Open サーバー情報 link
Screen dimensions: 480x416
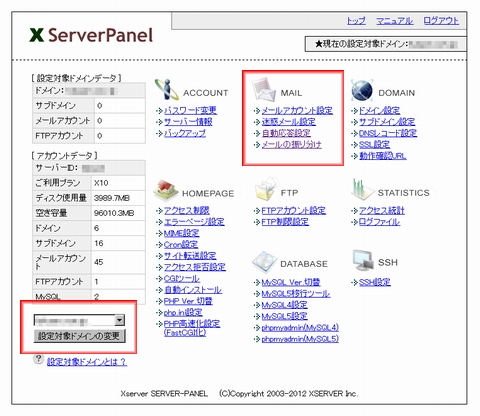click(x=188, y=122)
